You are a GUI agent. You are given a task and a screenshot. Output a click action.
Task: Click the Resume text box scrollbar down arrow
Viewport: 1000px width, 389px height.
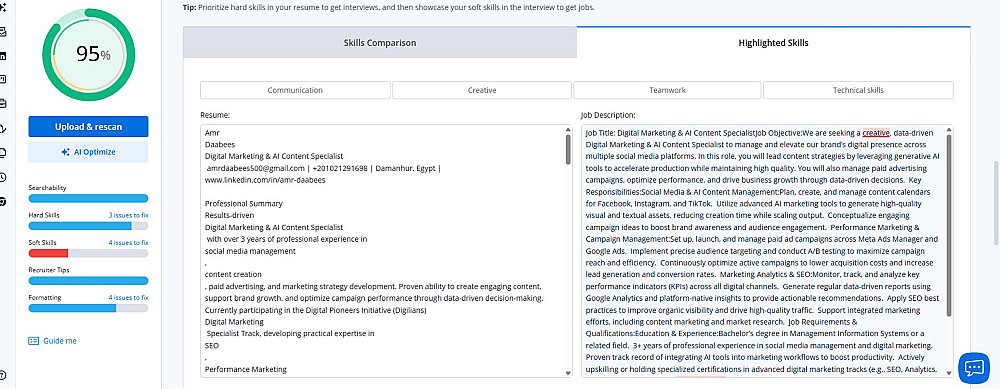[x=568, y=373]
